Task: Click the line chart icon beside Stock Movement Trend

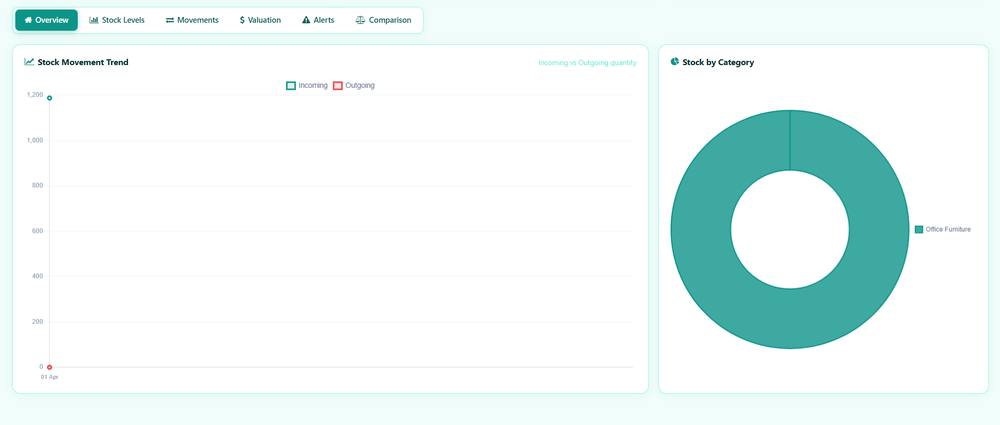Action: coord(29,62)
